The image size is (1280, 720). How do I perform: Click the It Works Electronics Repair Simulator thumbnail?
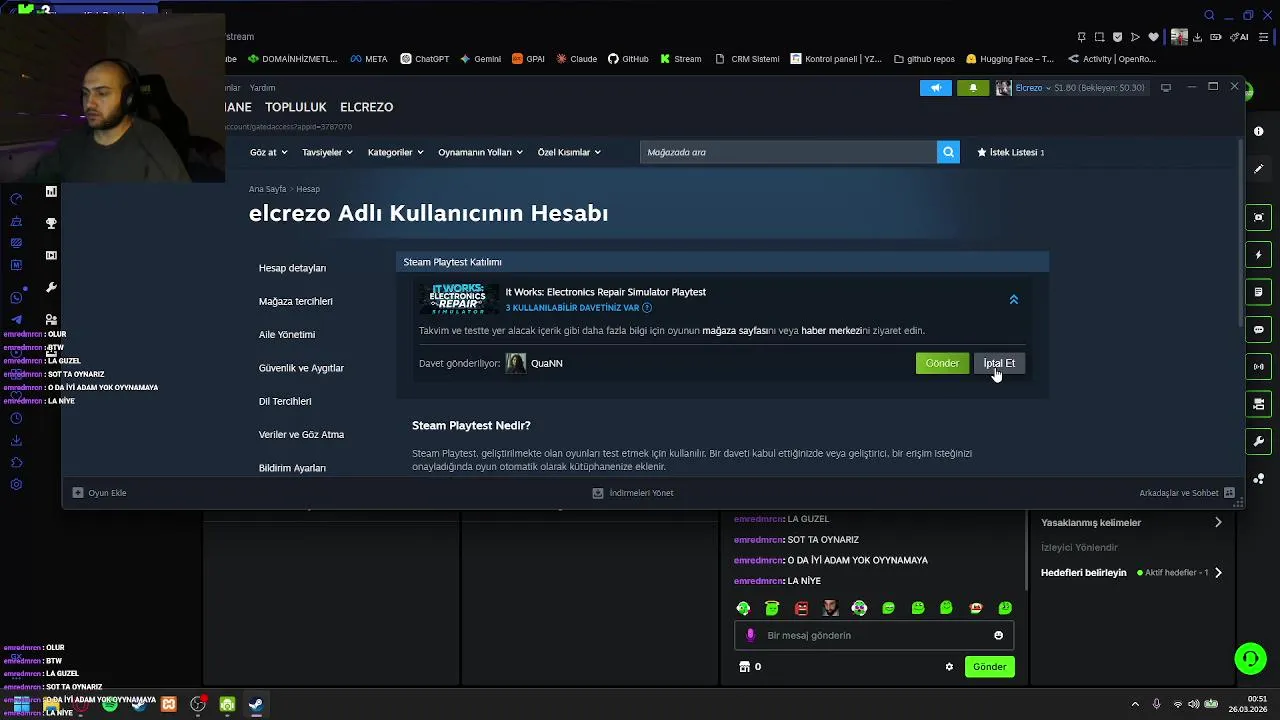tap(458, 299)
